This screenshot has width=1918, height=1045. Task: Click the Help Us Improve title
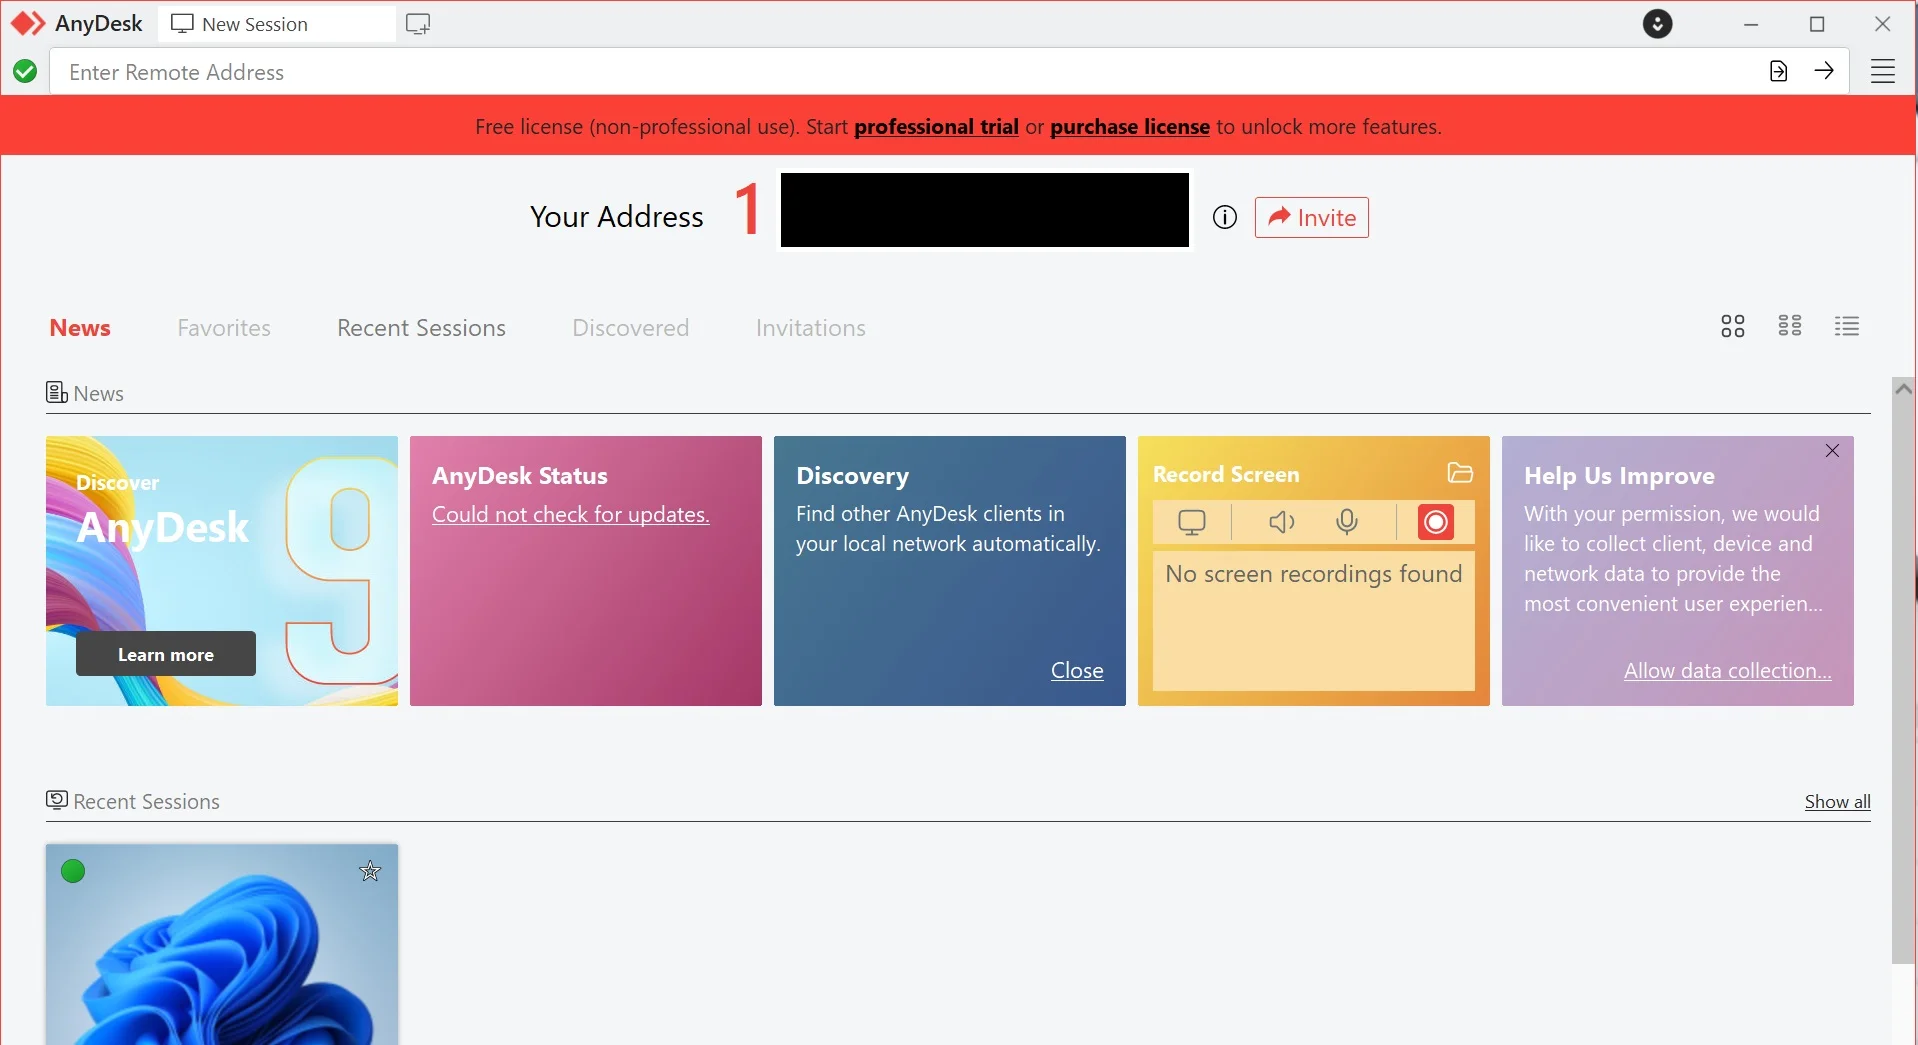tap(1619, 476)
